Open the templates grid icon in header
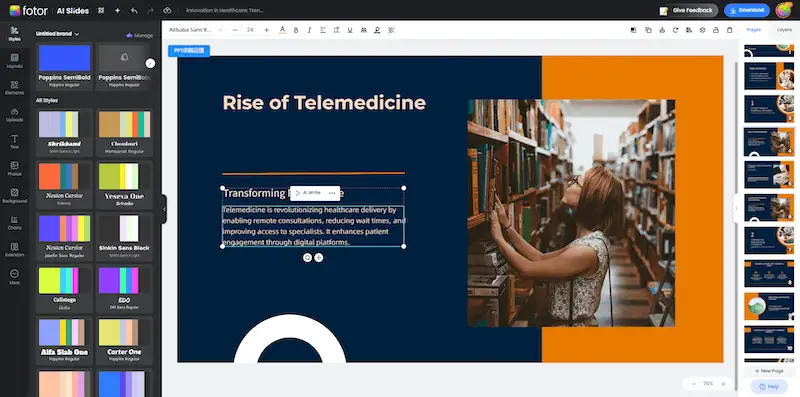 coord(101,10)
